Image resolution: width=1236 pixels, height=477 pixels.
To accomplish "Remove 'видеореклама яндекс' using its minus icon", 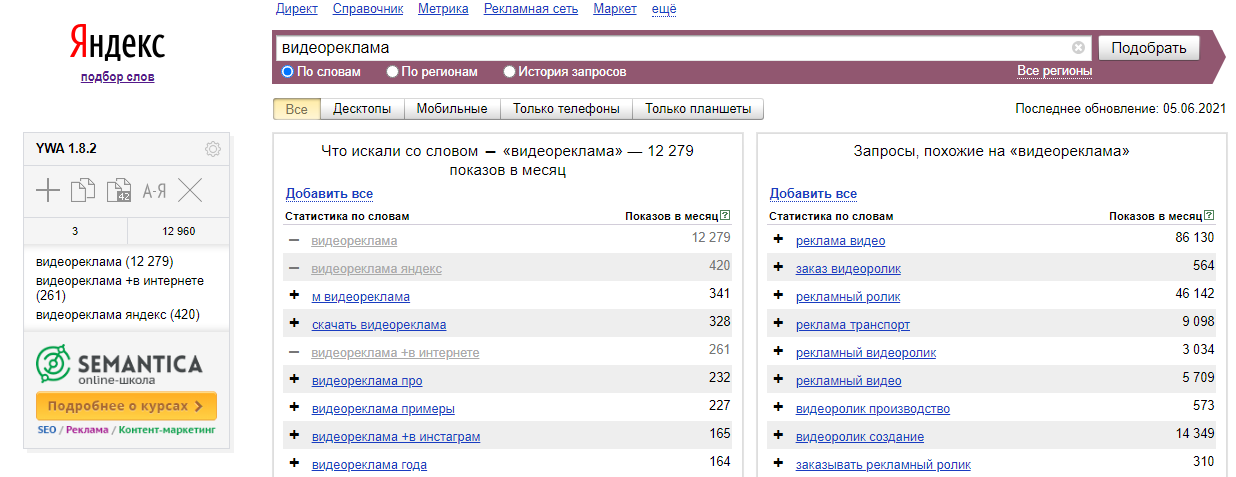I will [294, 267].
